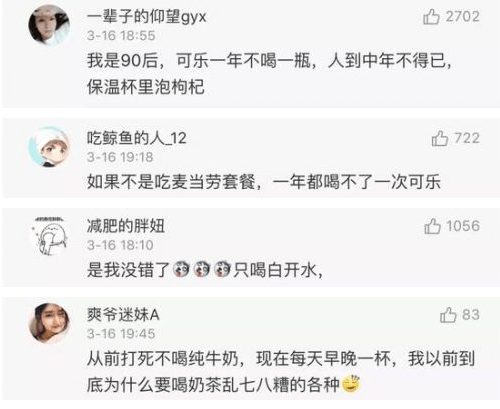Open username 一辈子的仰望gyx profile link
The height and width of the screenshot is (409, 500).
(147, 17)
